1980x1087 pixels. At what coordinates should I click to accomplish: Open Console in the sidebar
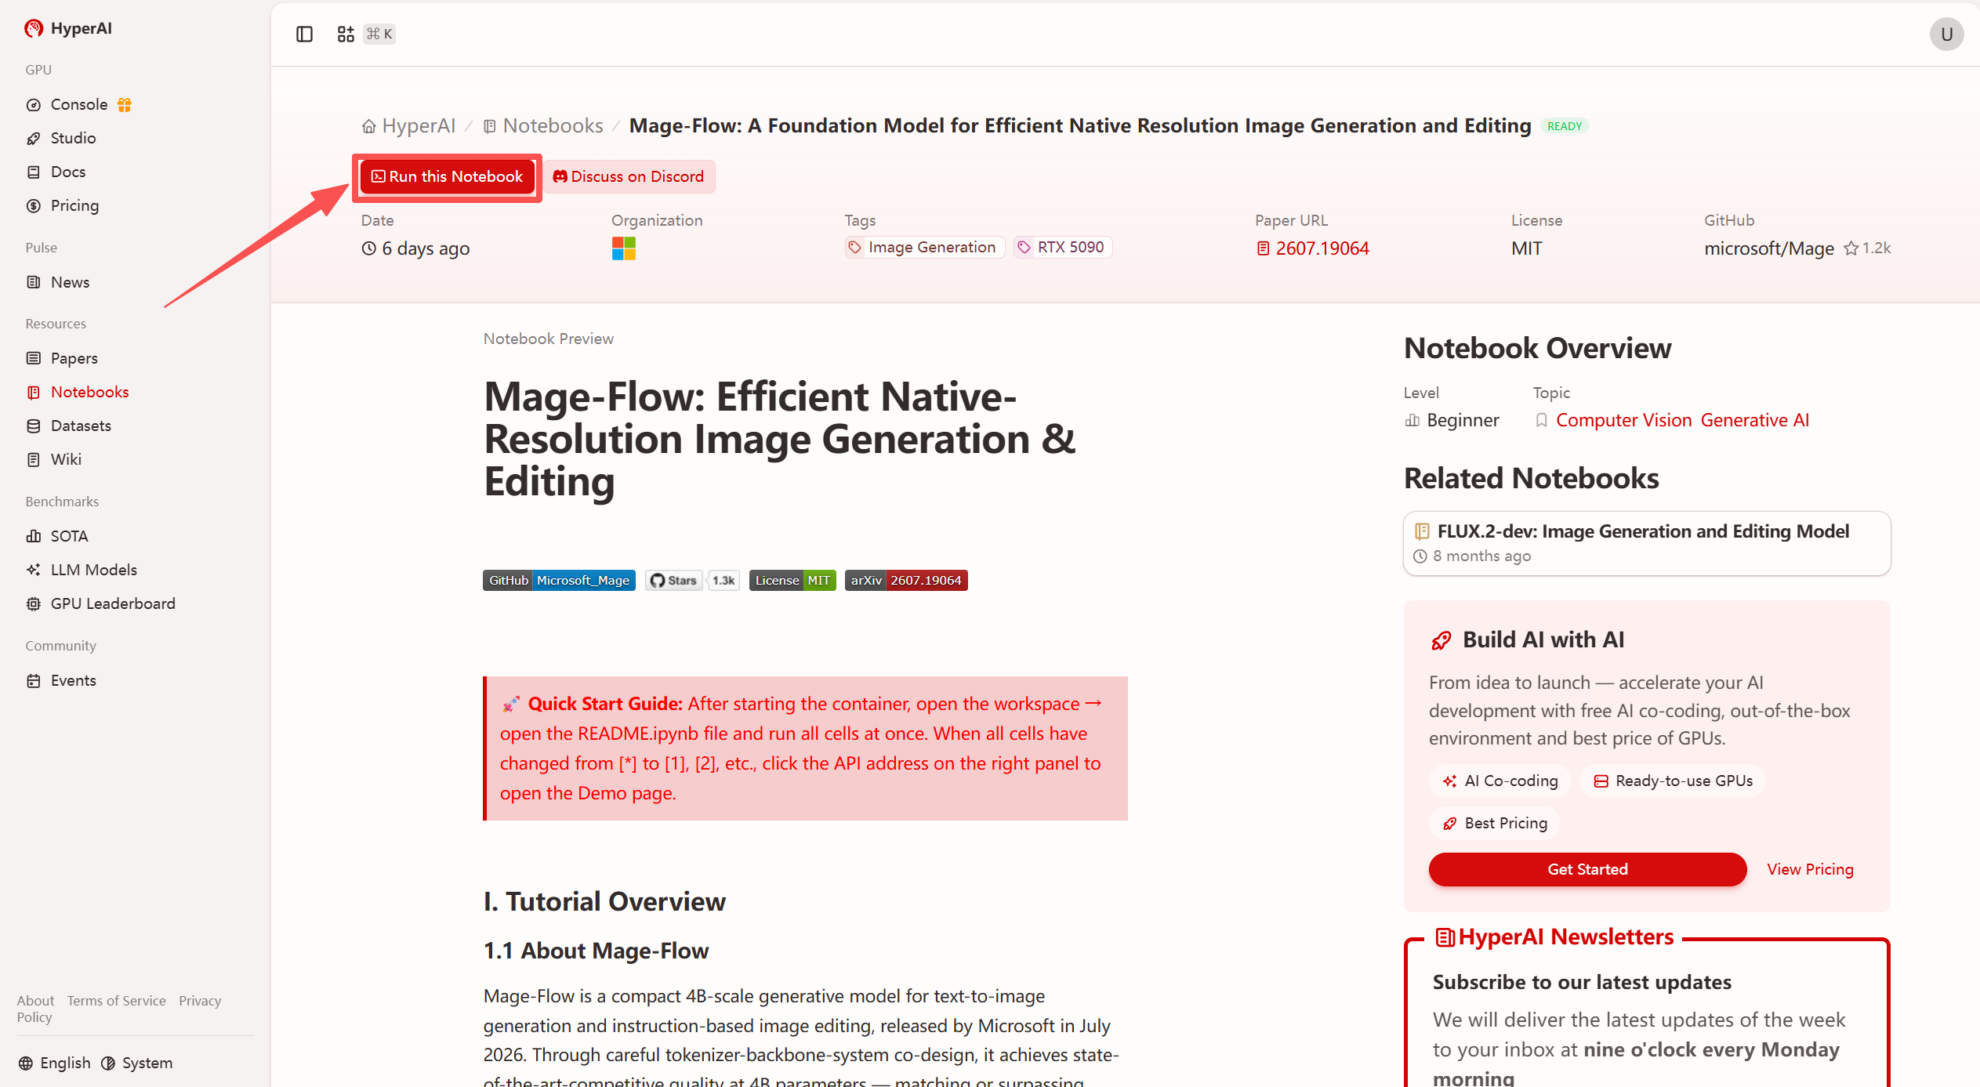79,105
